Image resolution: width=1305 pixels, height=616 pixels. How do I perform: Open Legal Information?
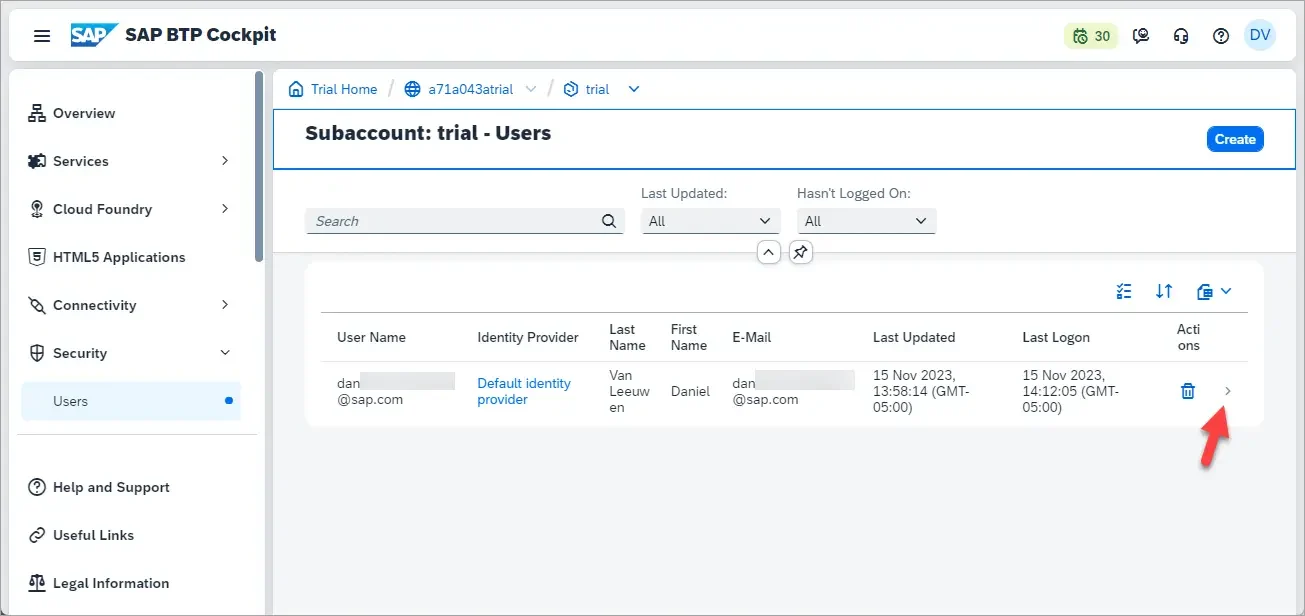(131, 583)
